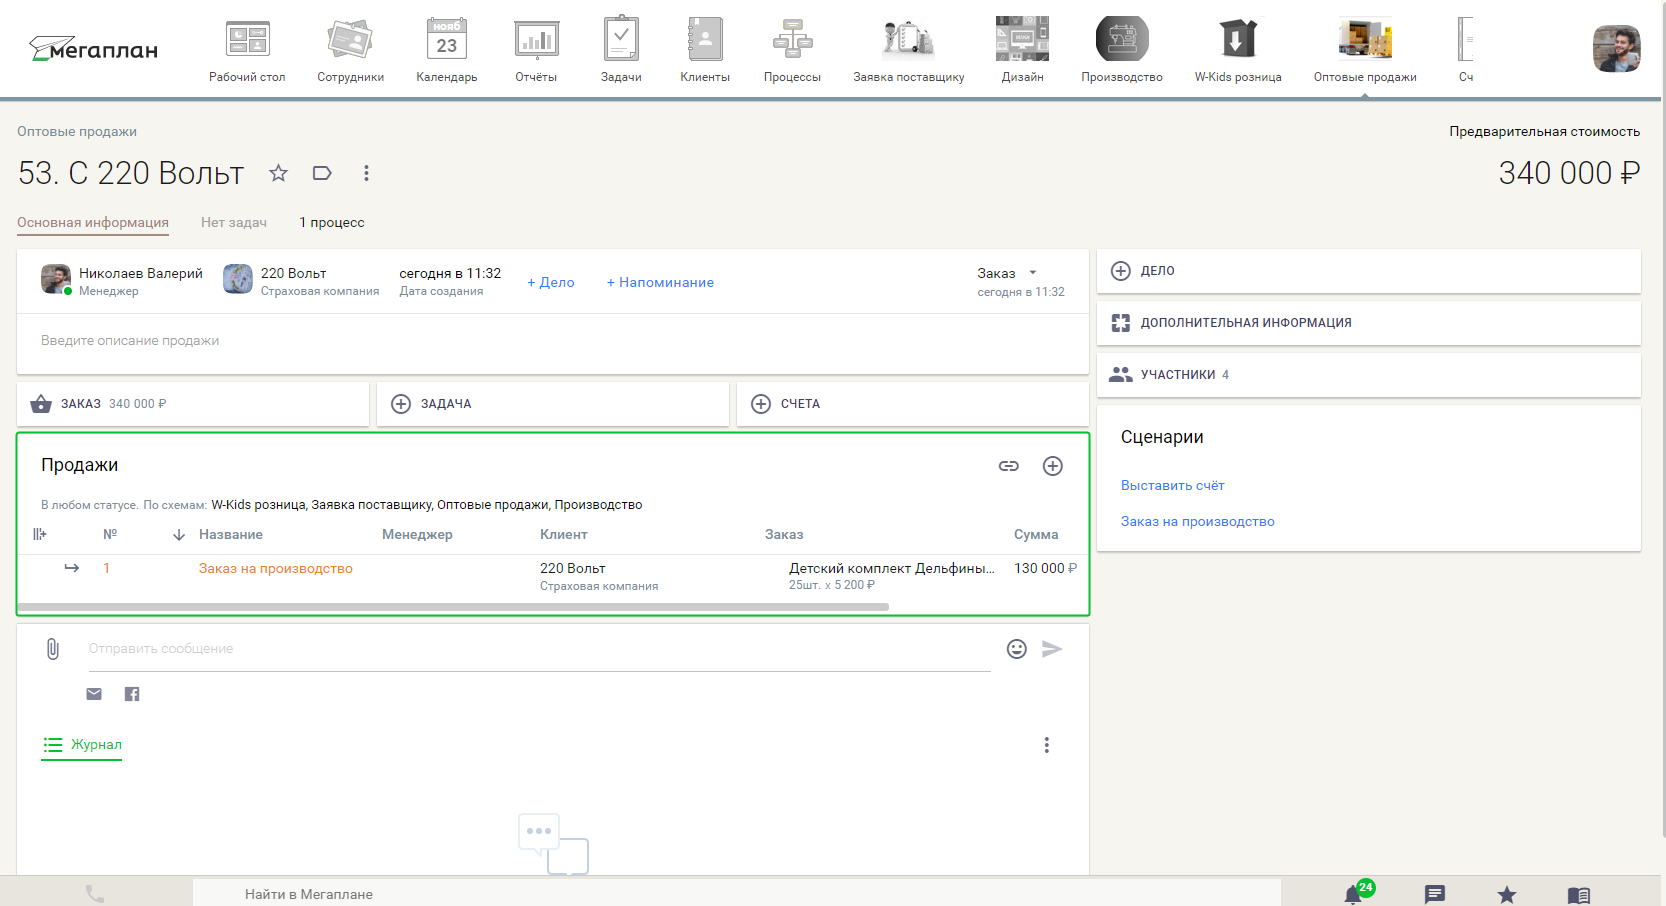The height and width of the screenshot is (906, 1666).
Task: Open favorites star in bottom bar
Action: pos(1507,894)
